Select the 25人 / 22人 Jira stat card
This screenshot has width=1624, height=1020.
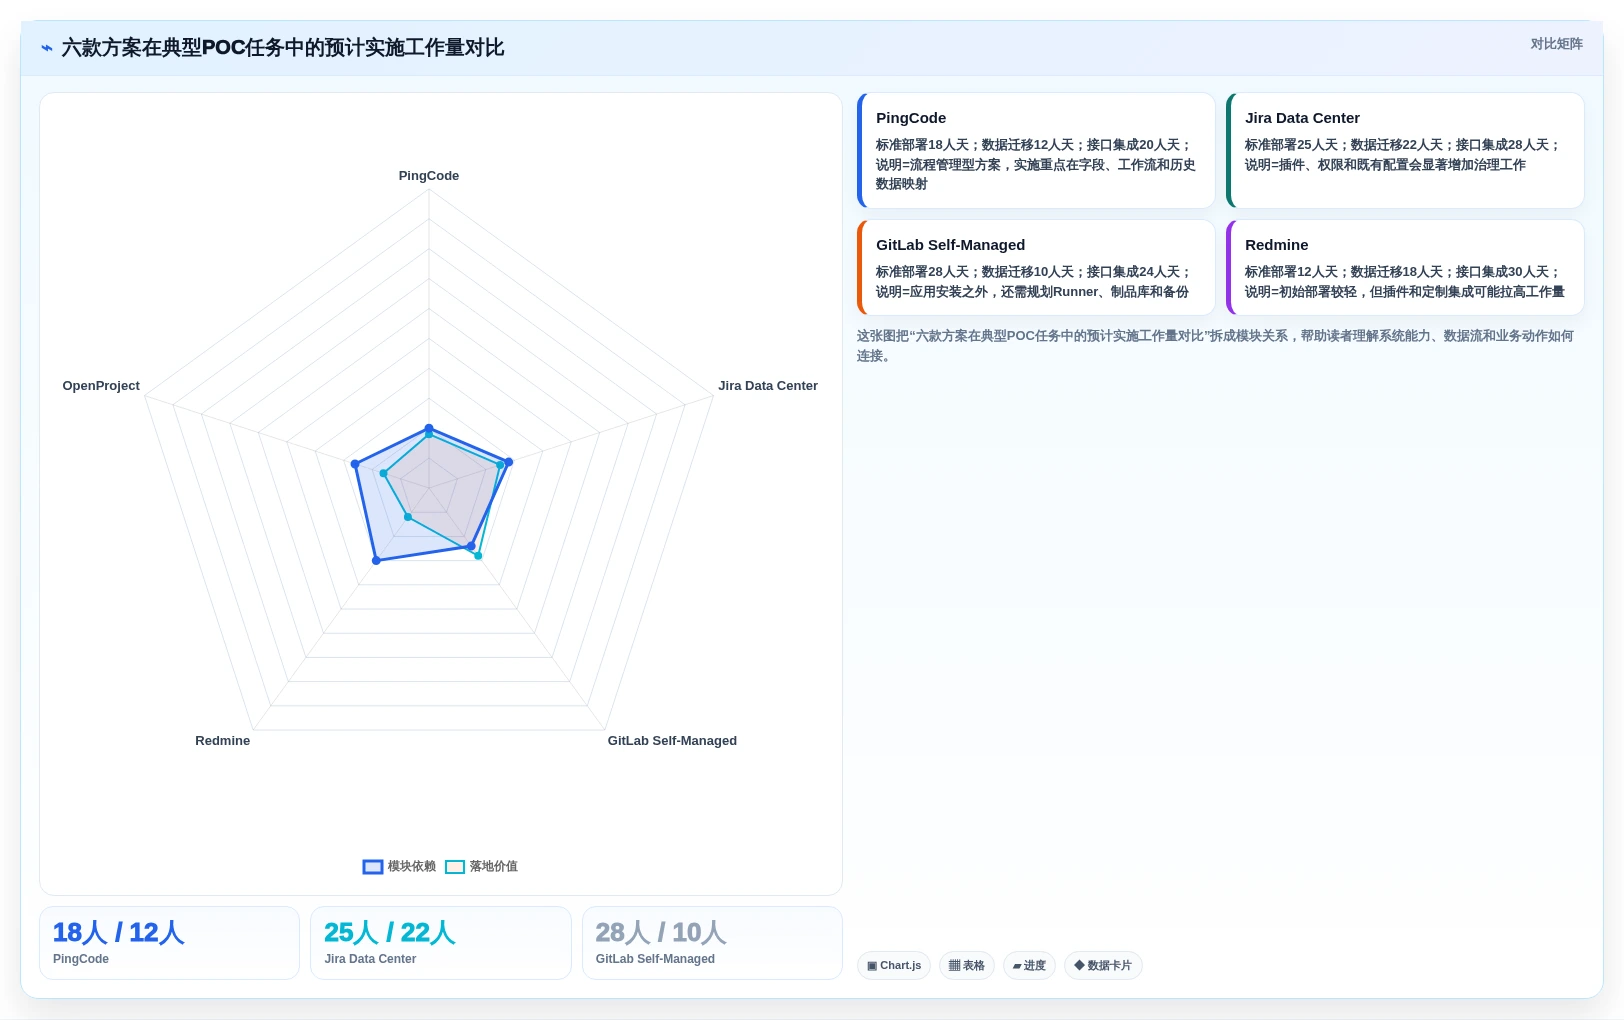(x=441, y=943)
